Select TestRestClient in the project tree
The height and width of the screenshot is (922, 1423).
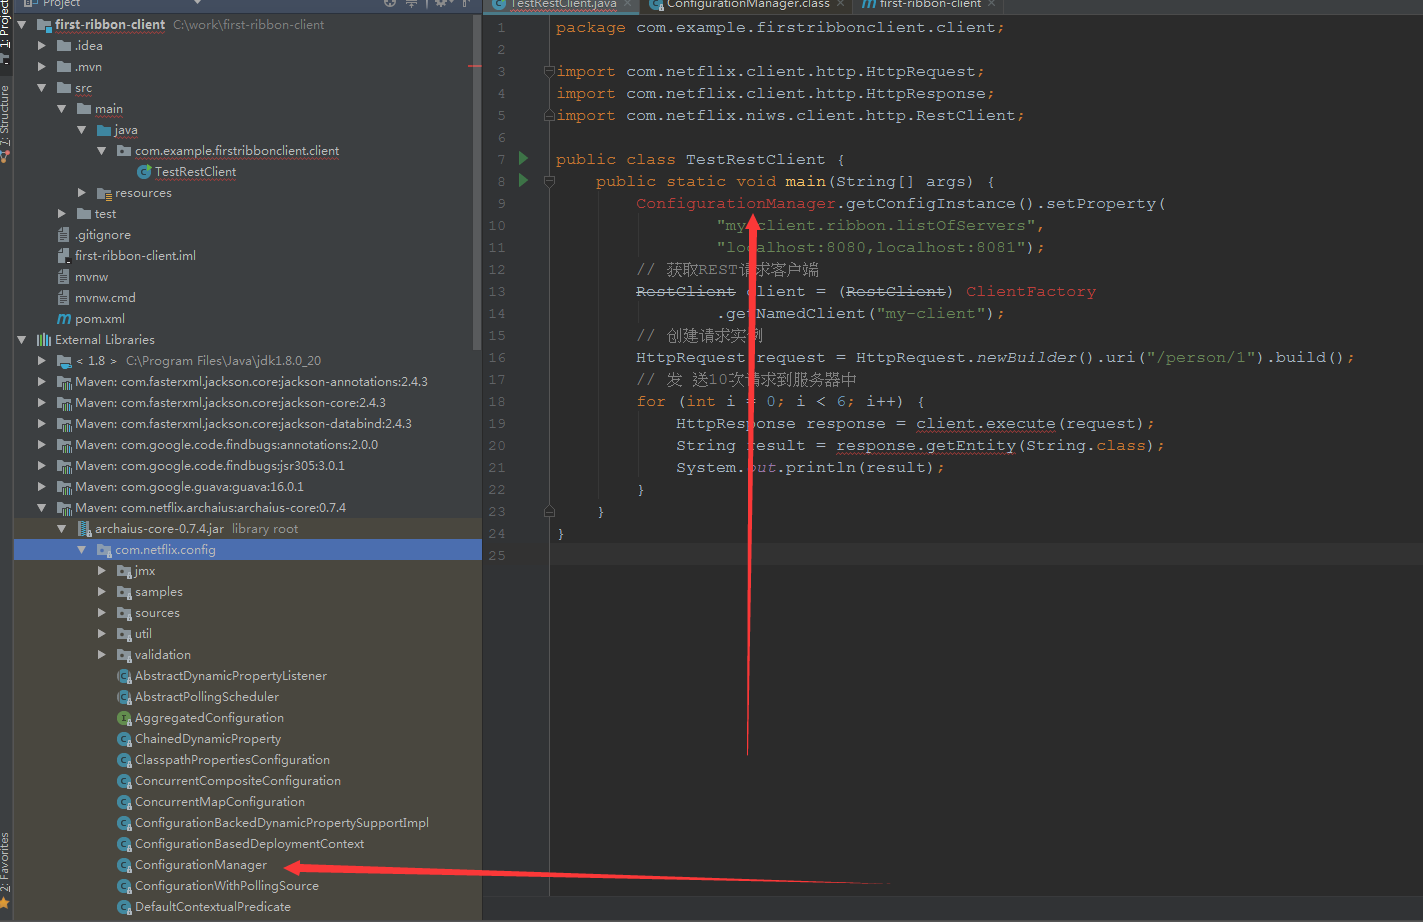tap(196, 172)
